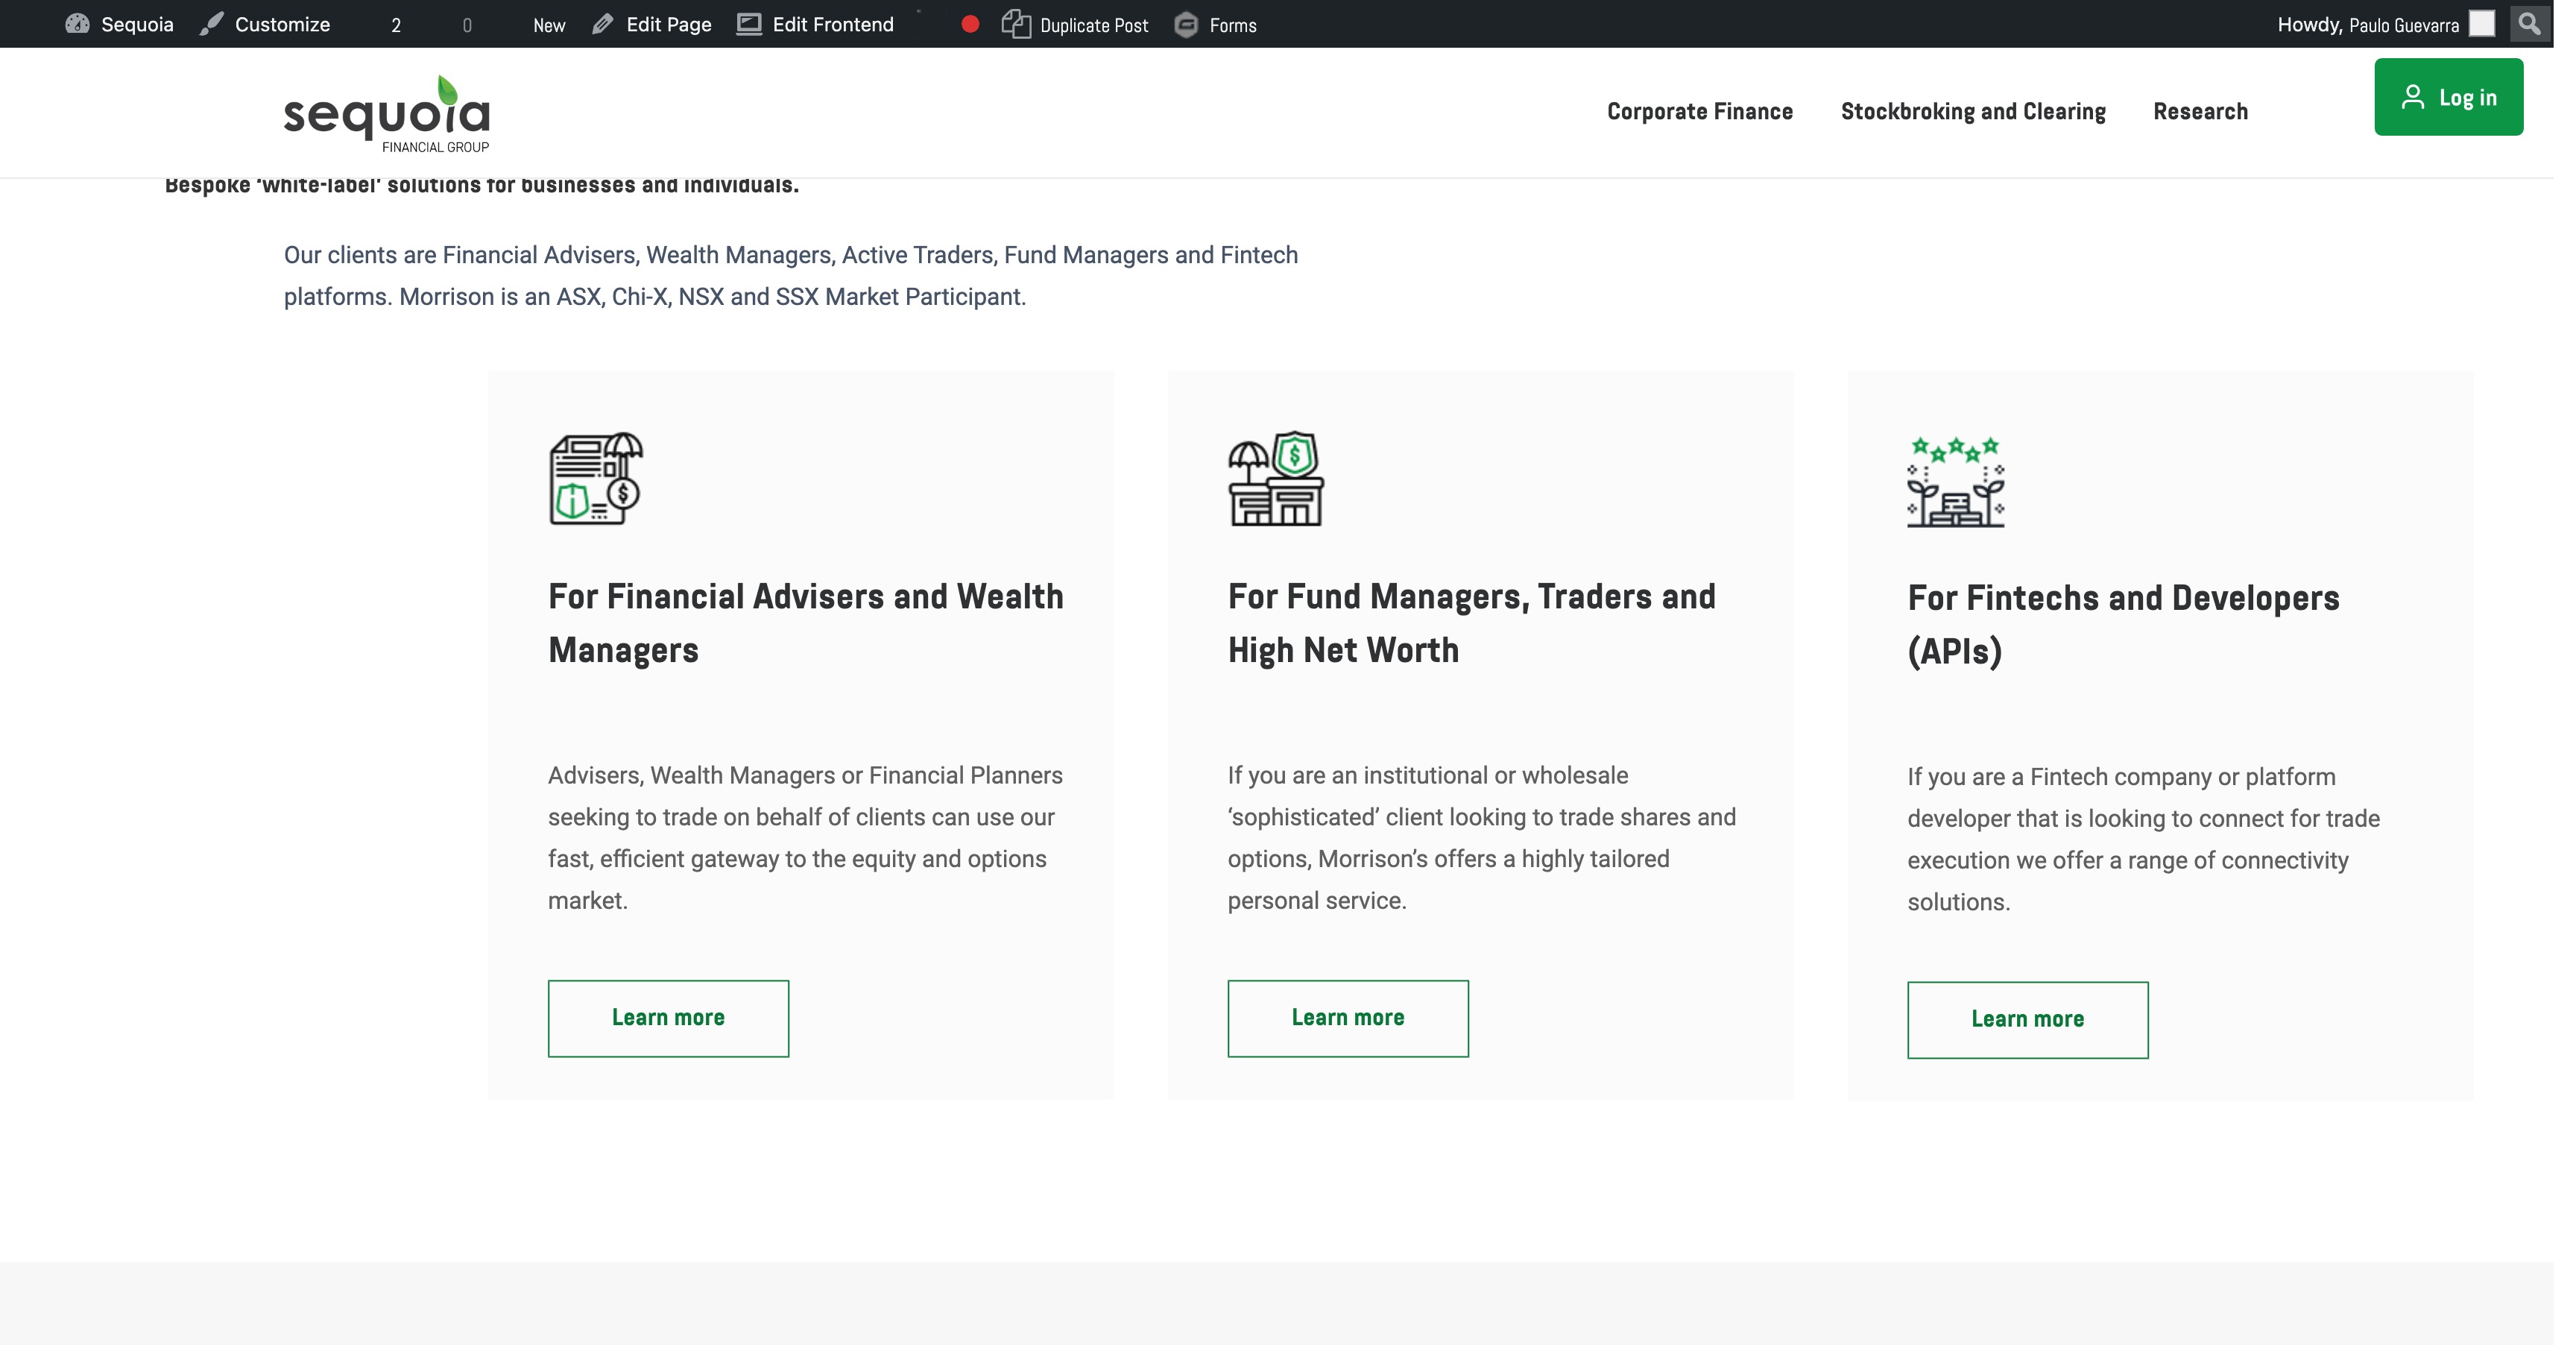Click the Fintechs and Developers card icon
Viewport: 2576px width, 1345px height.
1955,481
